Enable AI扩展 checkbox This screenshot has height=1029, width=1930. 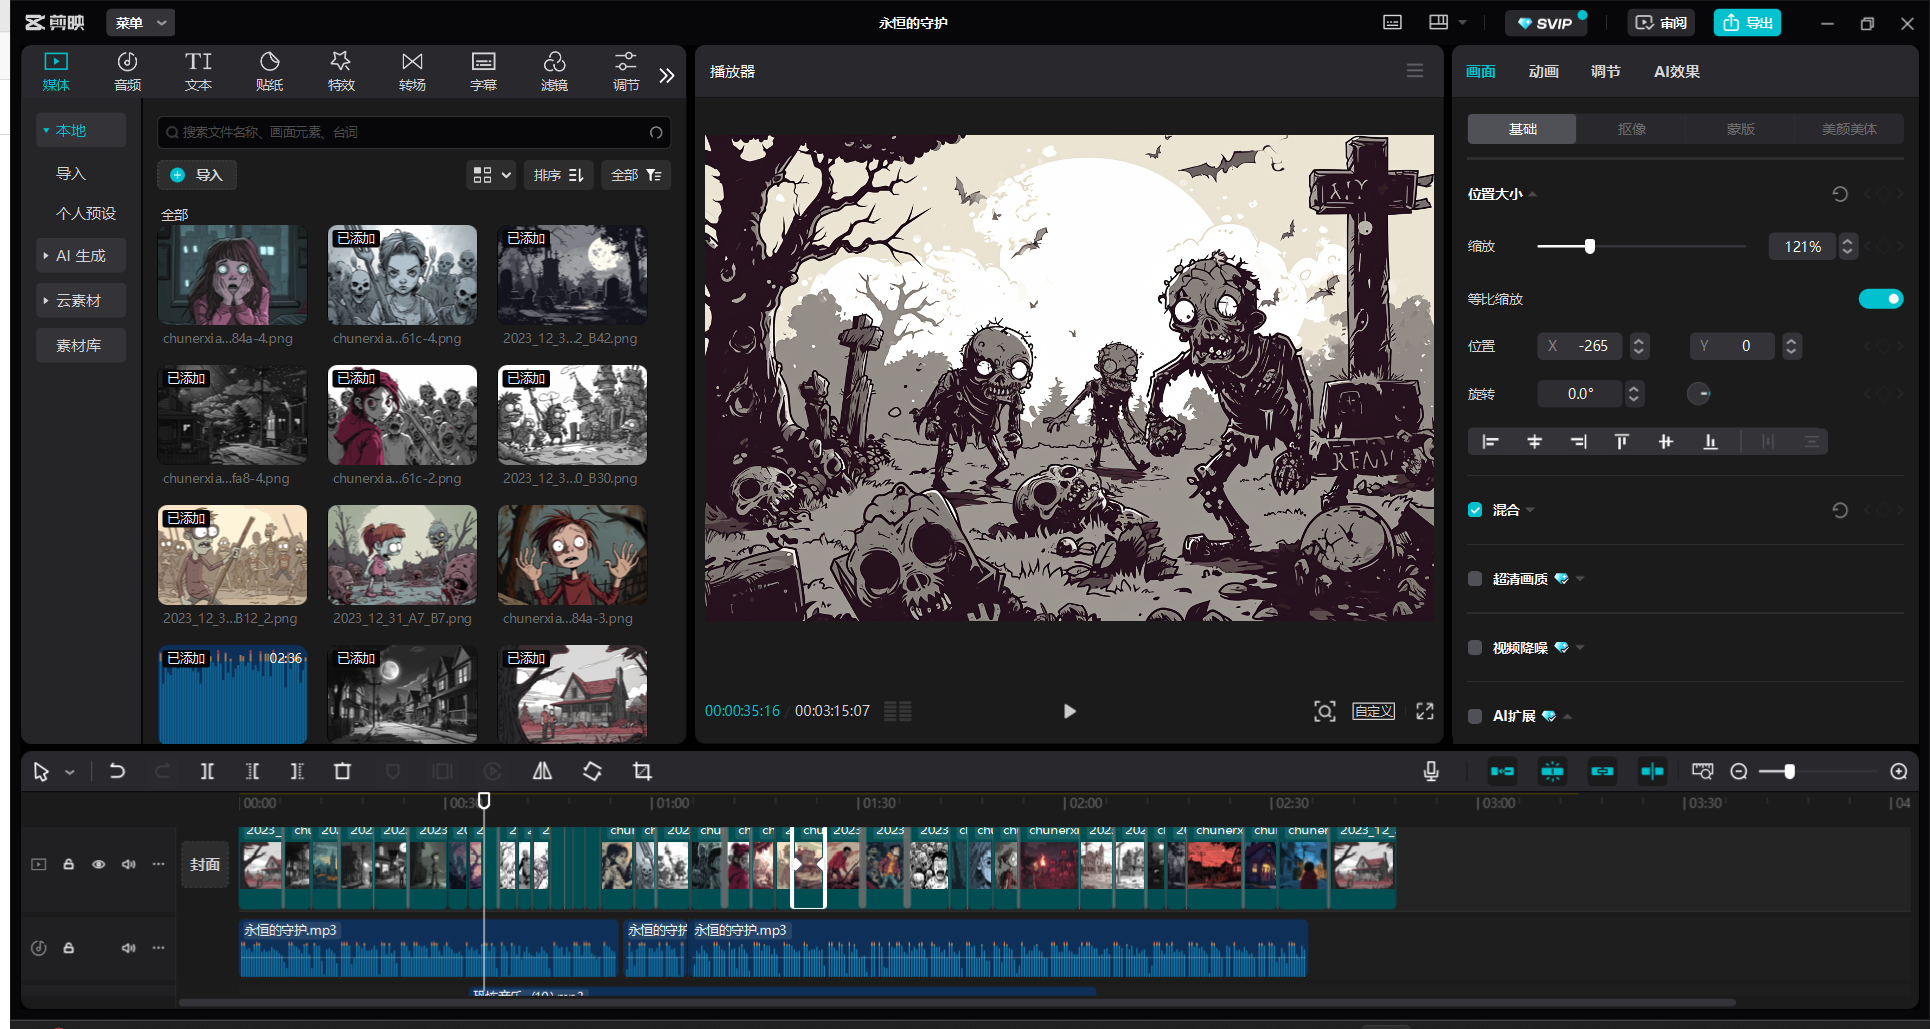1475,716
